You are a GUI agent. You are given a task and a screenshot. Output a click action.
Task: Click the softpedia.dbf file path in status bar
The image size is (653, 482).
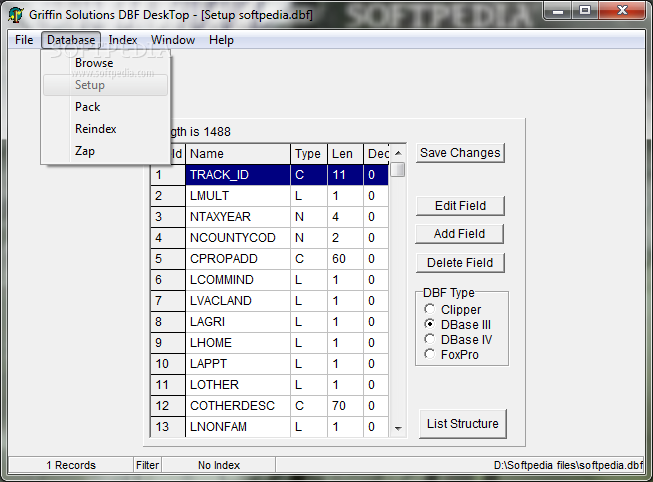tap(568, 465)
